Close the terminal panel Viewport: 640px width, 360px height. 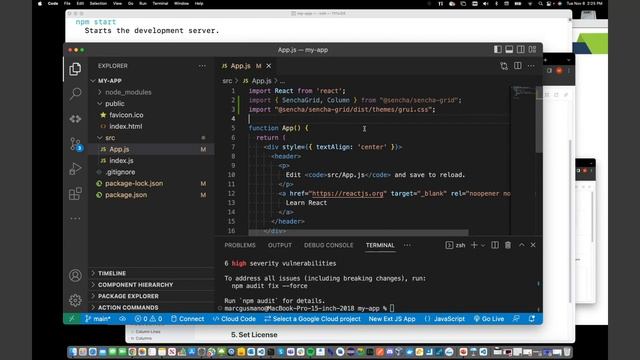533,245
